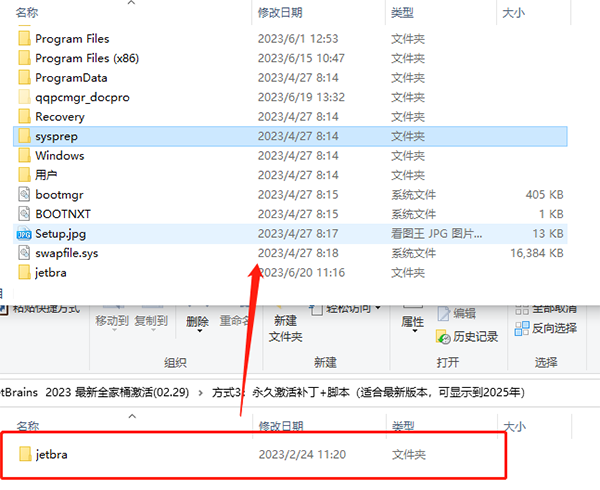Screen dimensions: 600x490
Task: Select the Windows name text
Action: click(x=60, y=156)
